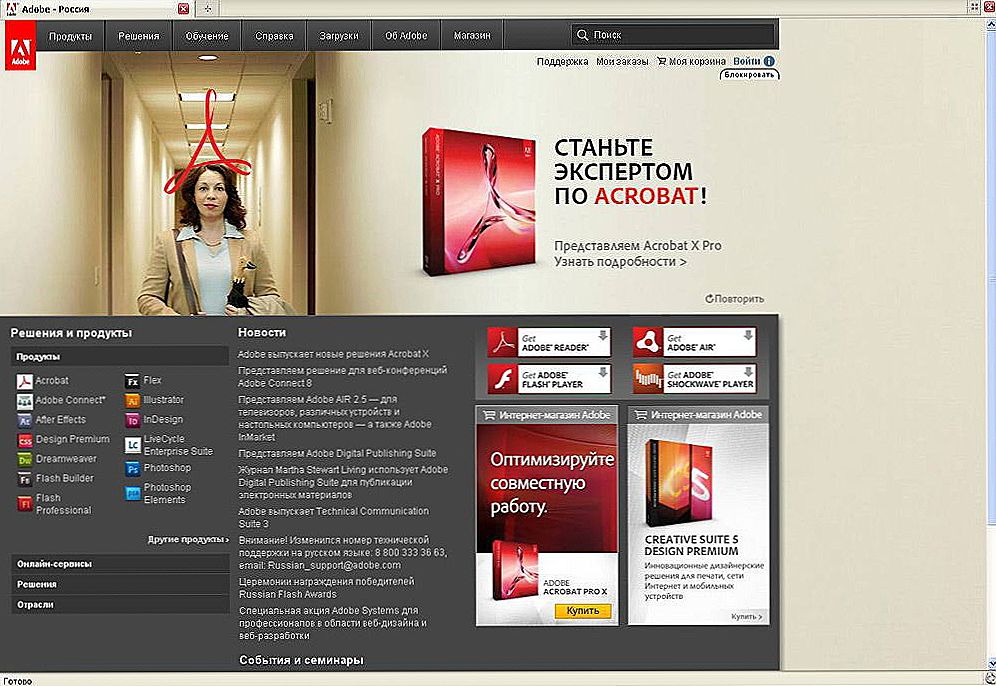
Task: Open the Другие продукты link
Action: pyautogui.click(x=188, y=539)
